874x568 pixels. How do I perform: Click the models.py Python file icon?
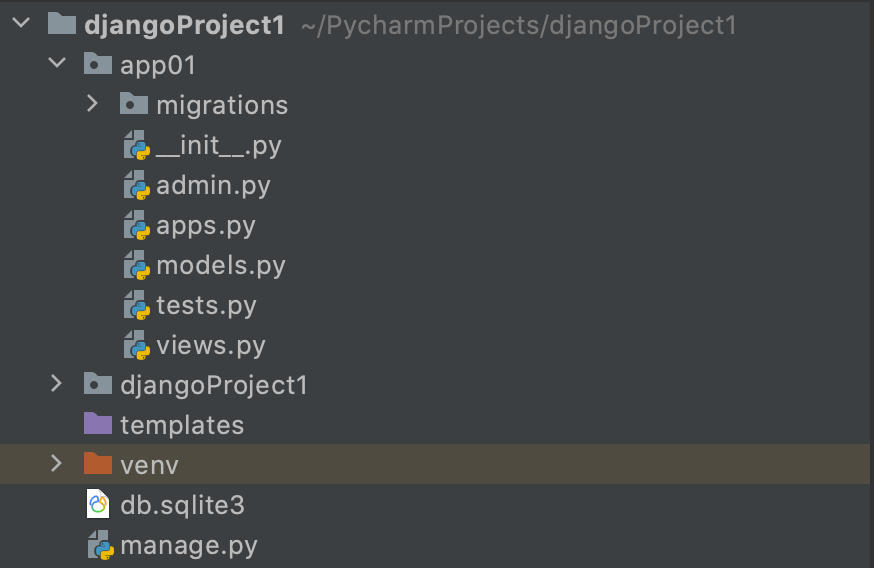pos(136,266)
